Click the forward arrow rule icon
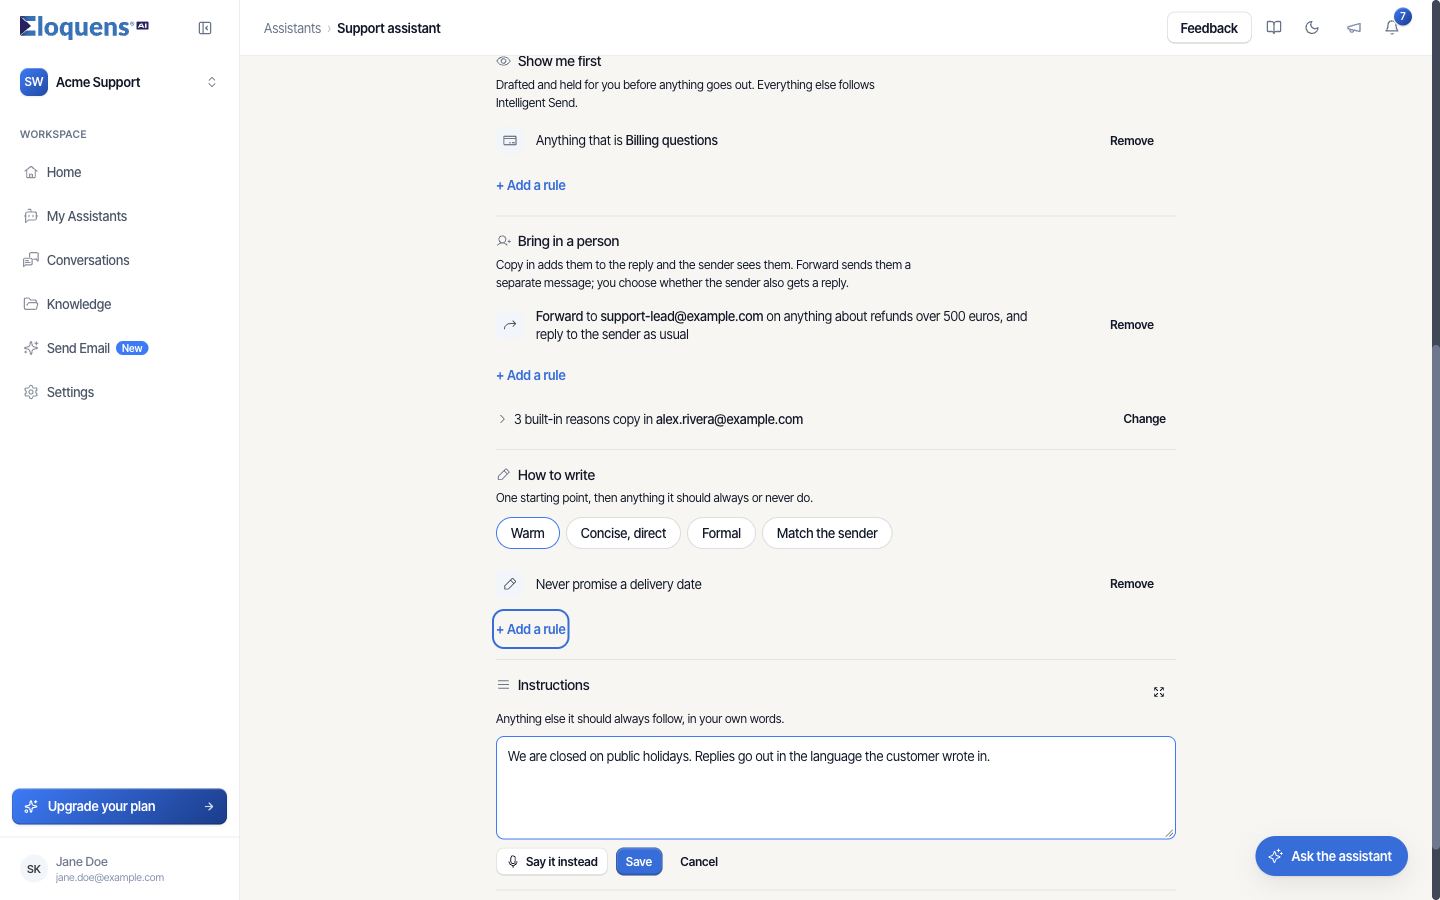Screen dimensions: 1440x900 pyautogui.click(x=510, y=325)
